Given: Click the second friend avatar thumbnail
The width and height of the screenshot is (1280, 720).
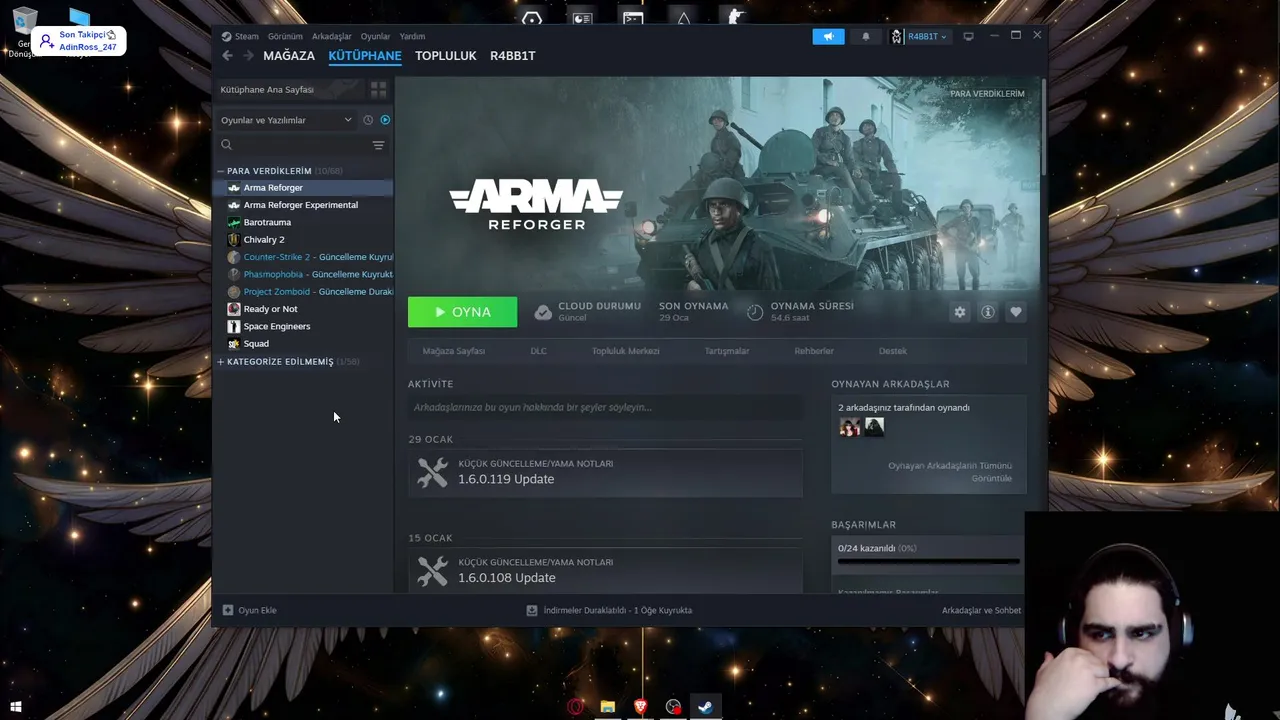Looking at the screenshot, I should pyautogui.click(x=874, y=427).
